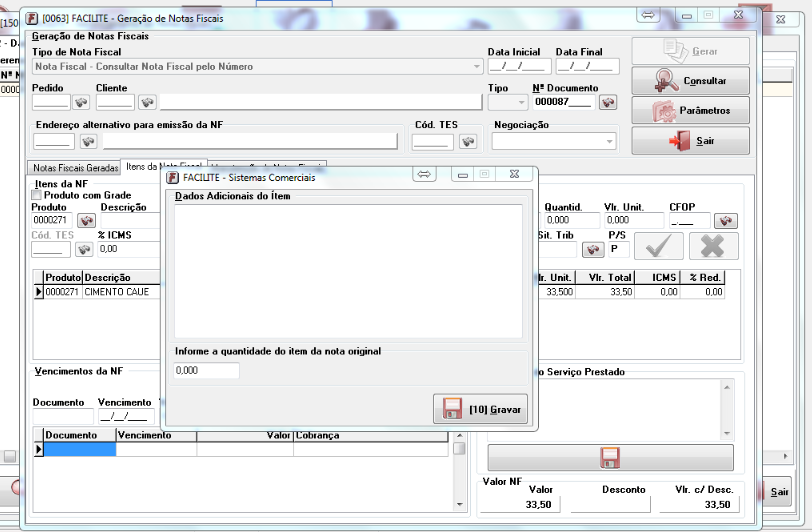Click lookup icon beside Cód. TES in header
The width and height of the screenshot is (812, 532).
coord(468,141)
